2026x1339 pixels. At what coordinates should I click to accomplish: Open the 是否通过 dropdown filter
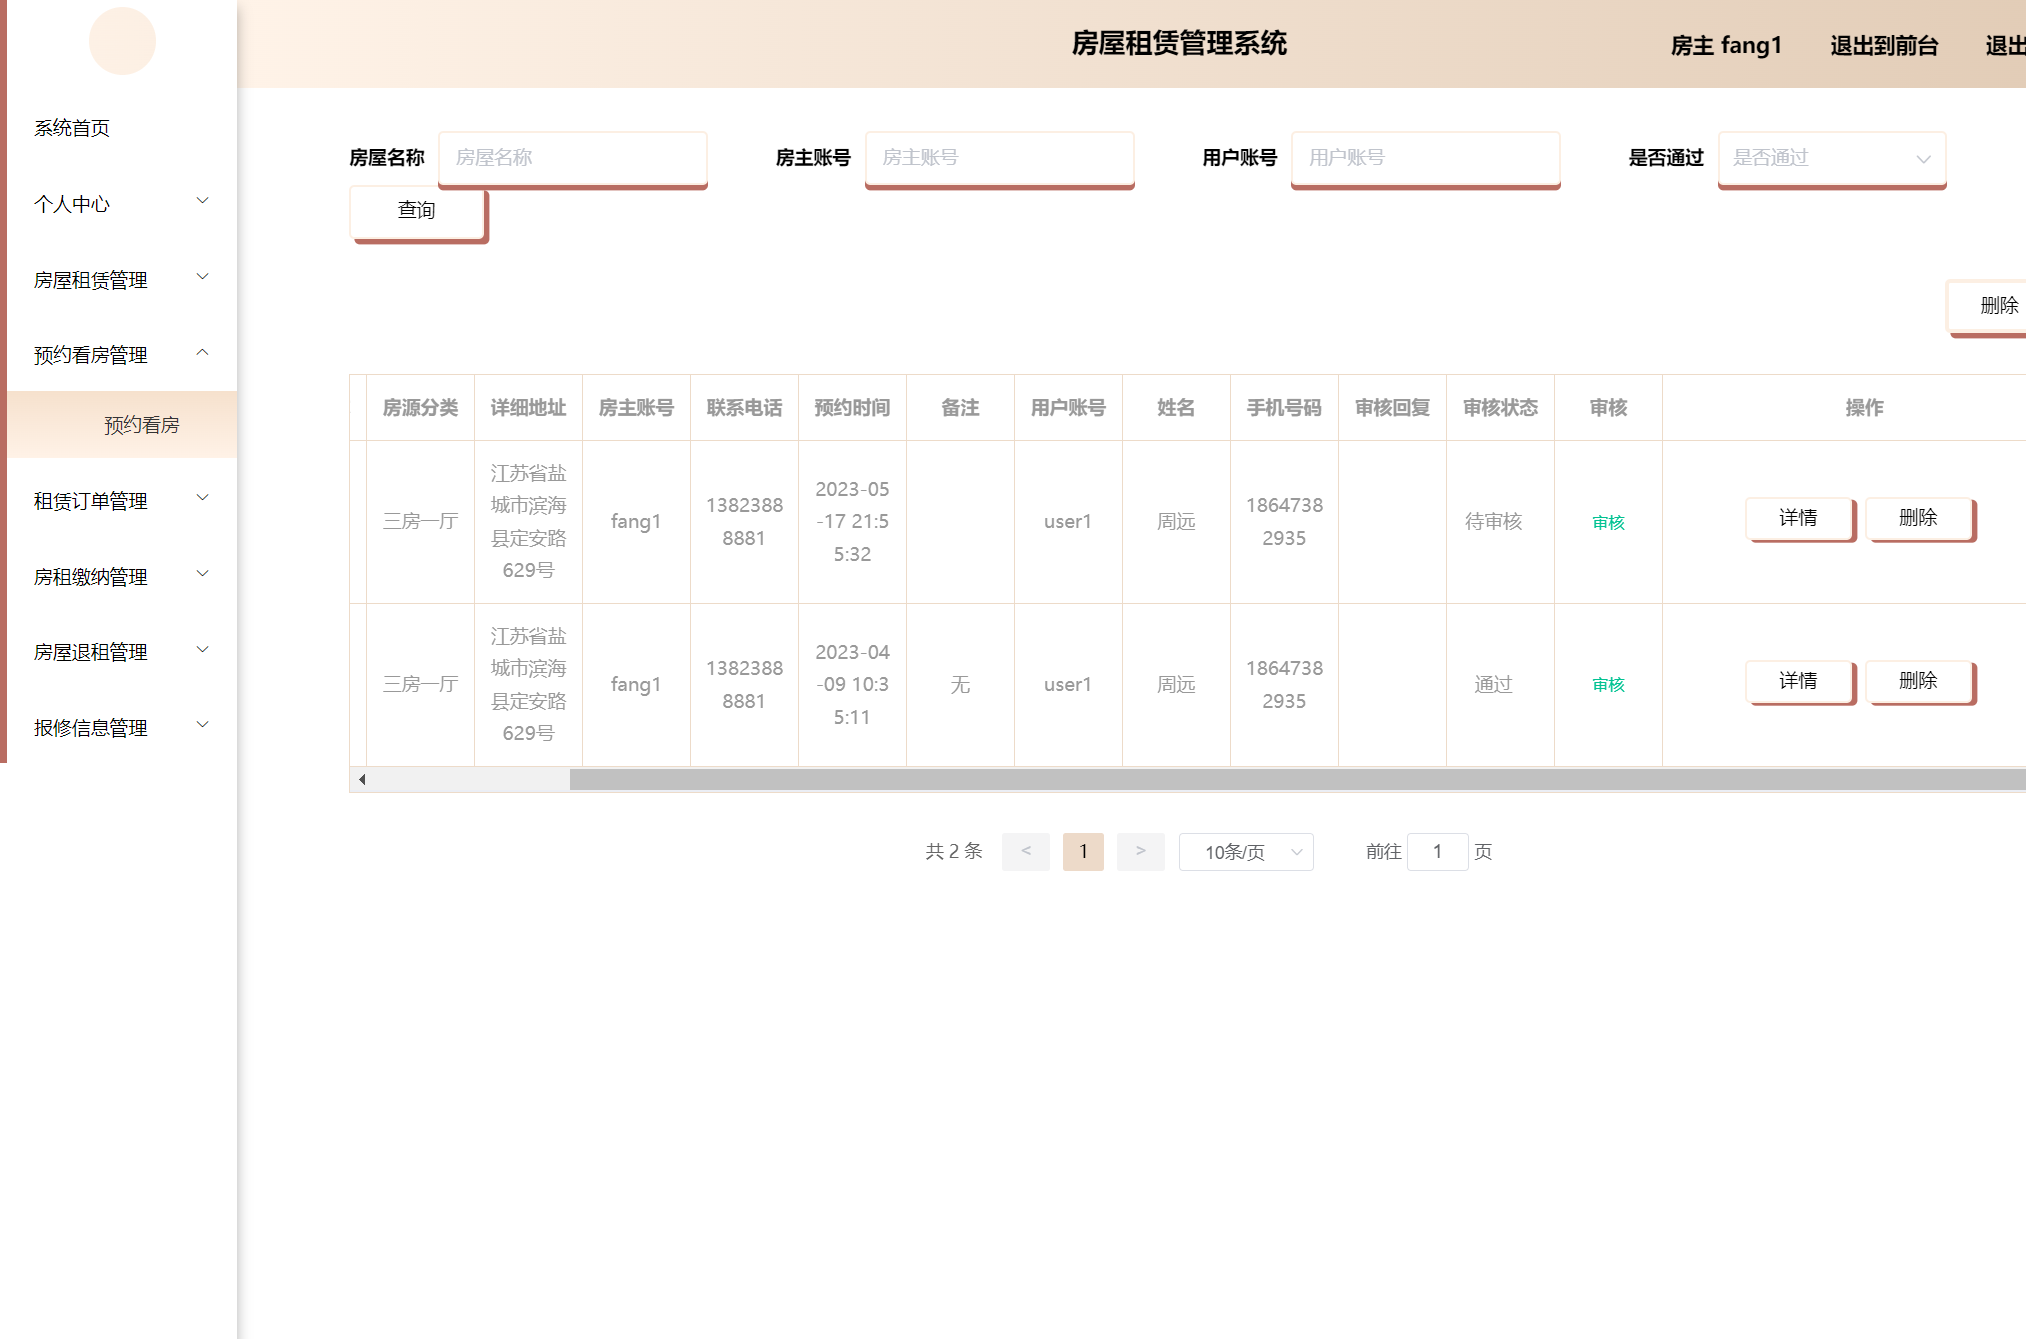point(1831,158)
